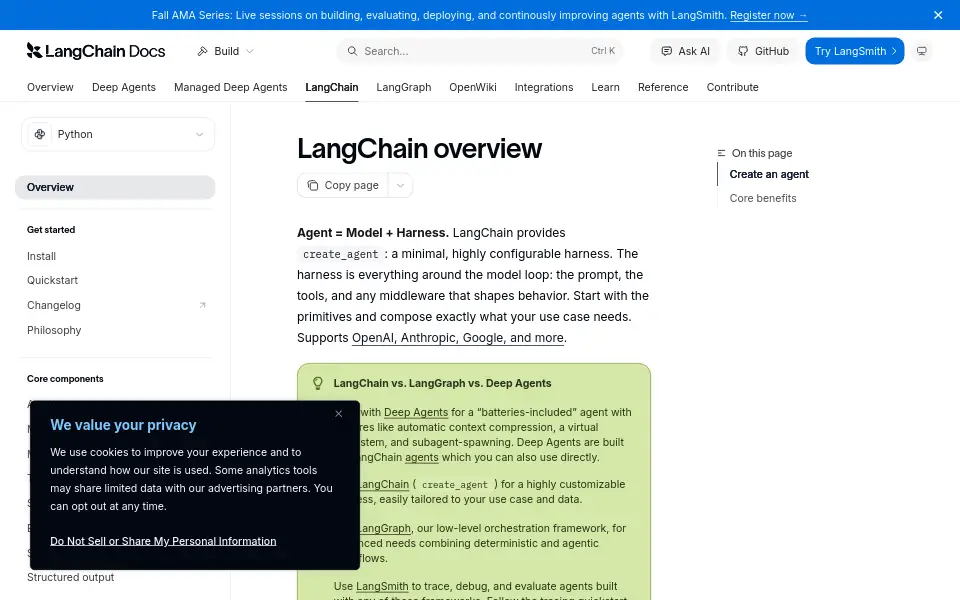Click the search magnifier icon

(352, 51)
